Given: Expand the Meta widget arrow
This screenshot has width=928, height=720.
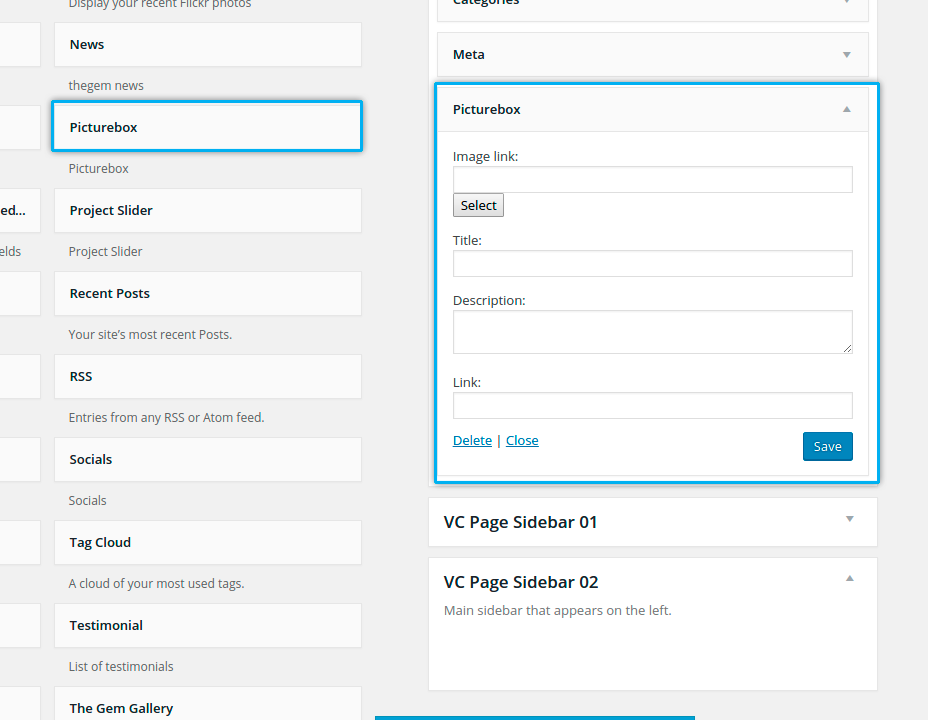Looking at the screenshot, I should click(846, 55).
